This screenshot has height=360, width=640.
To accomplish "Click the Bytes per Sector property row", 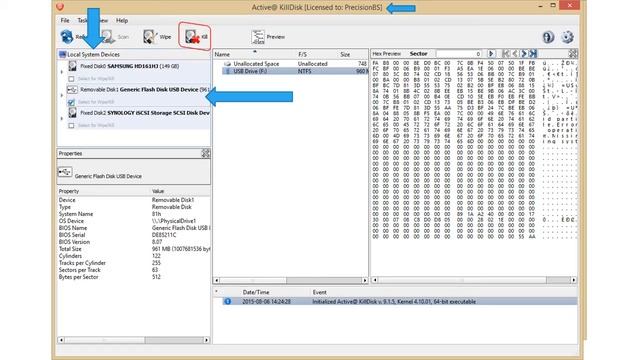I will [x=134, y=277].
